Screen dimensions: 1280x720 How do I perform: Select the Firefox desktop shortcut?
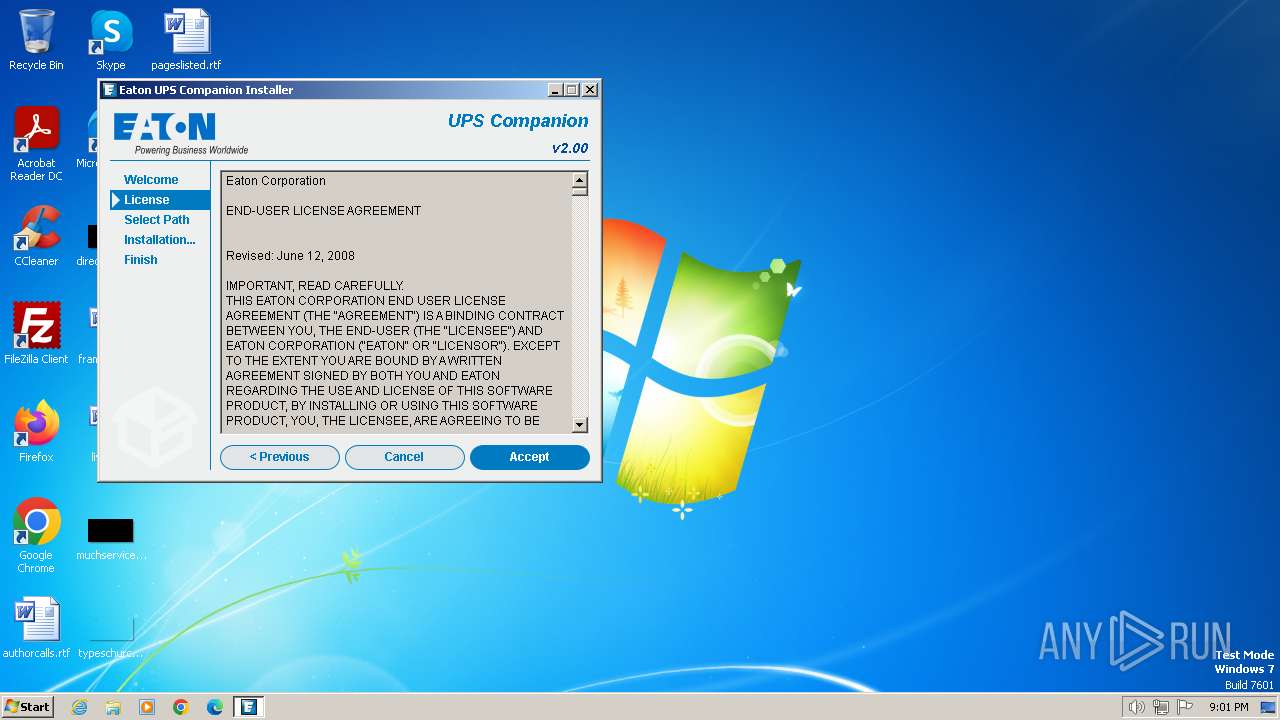[36, 431]
